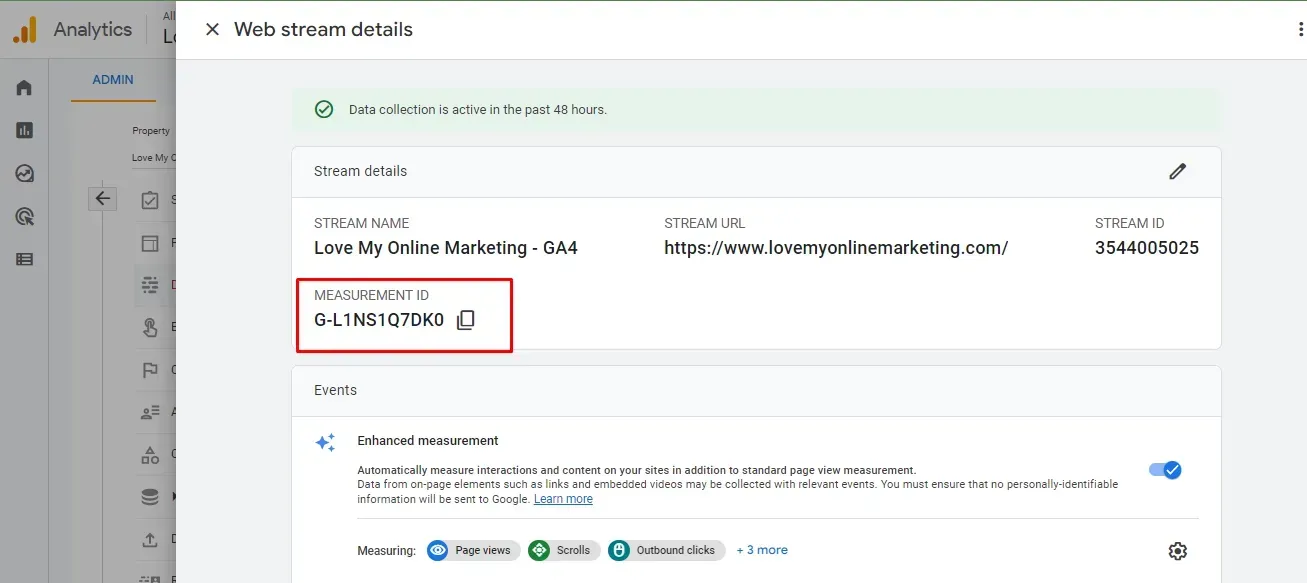The width and height of the screenshot is (1307, 583).
Task: Open Data import upload icon
Action: (150, 540)
